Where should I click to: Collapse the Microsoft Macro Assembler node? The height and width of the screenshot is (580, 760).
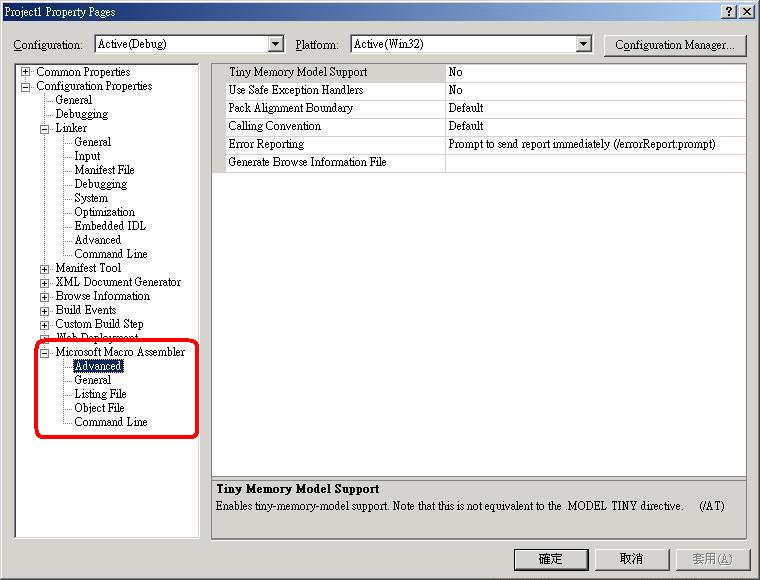coord(45,353)
